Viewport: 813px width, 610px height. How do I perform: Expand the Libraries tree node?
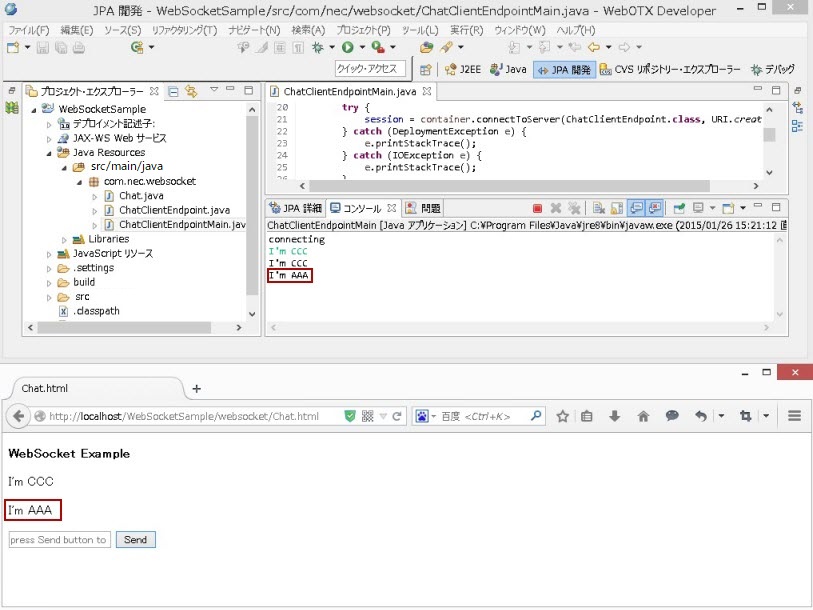pos(65,239)
